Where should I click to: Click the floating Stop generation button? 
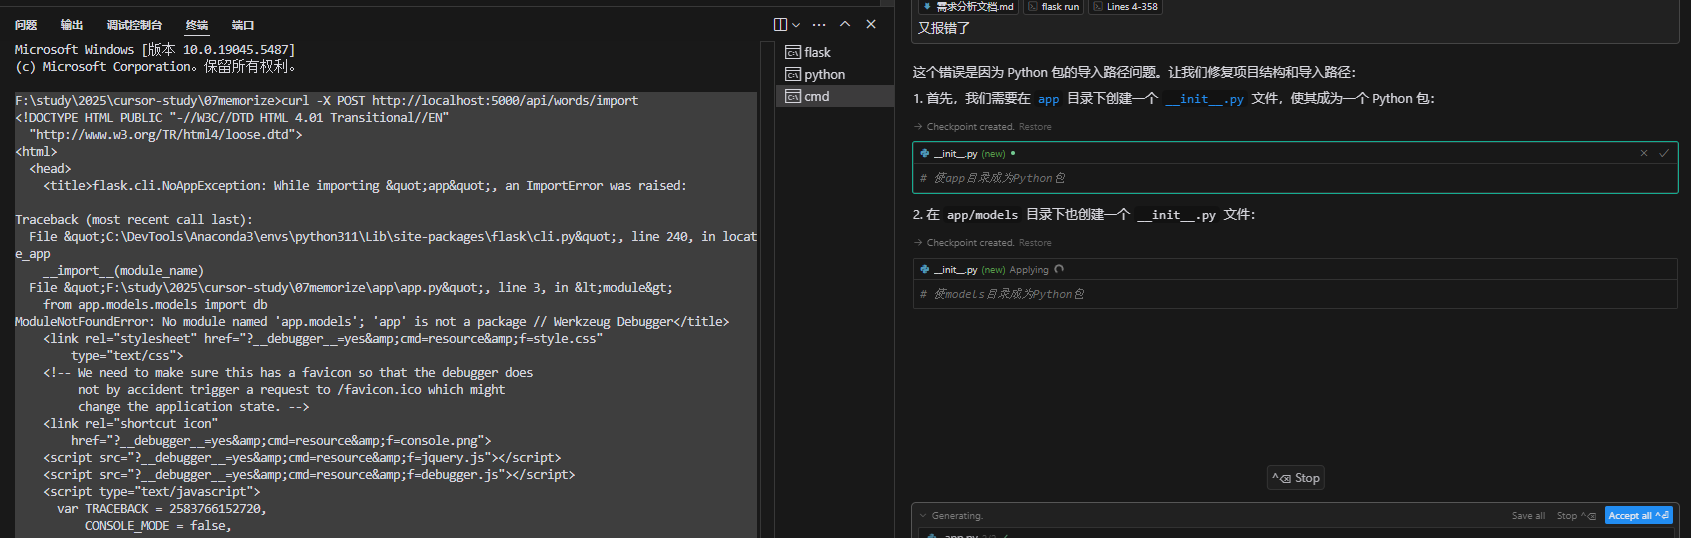pyautogui.click(x=1296, y=478)
